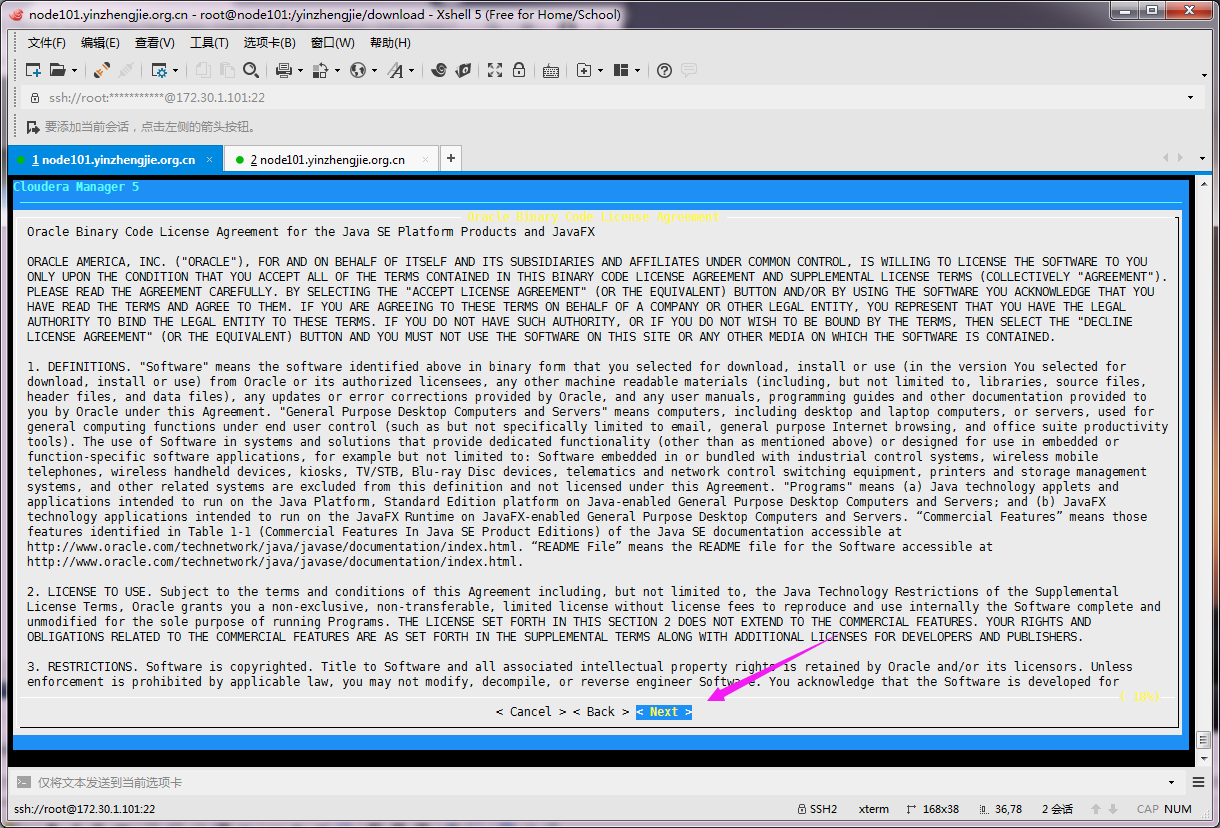
Task: Click the lock screen padlock icon
Action: pyautogui.click(x=519, y=70)
